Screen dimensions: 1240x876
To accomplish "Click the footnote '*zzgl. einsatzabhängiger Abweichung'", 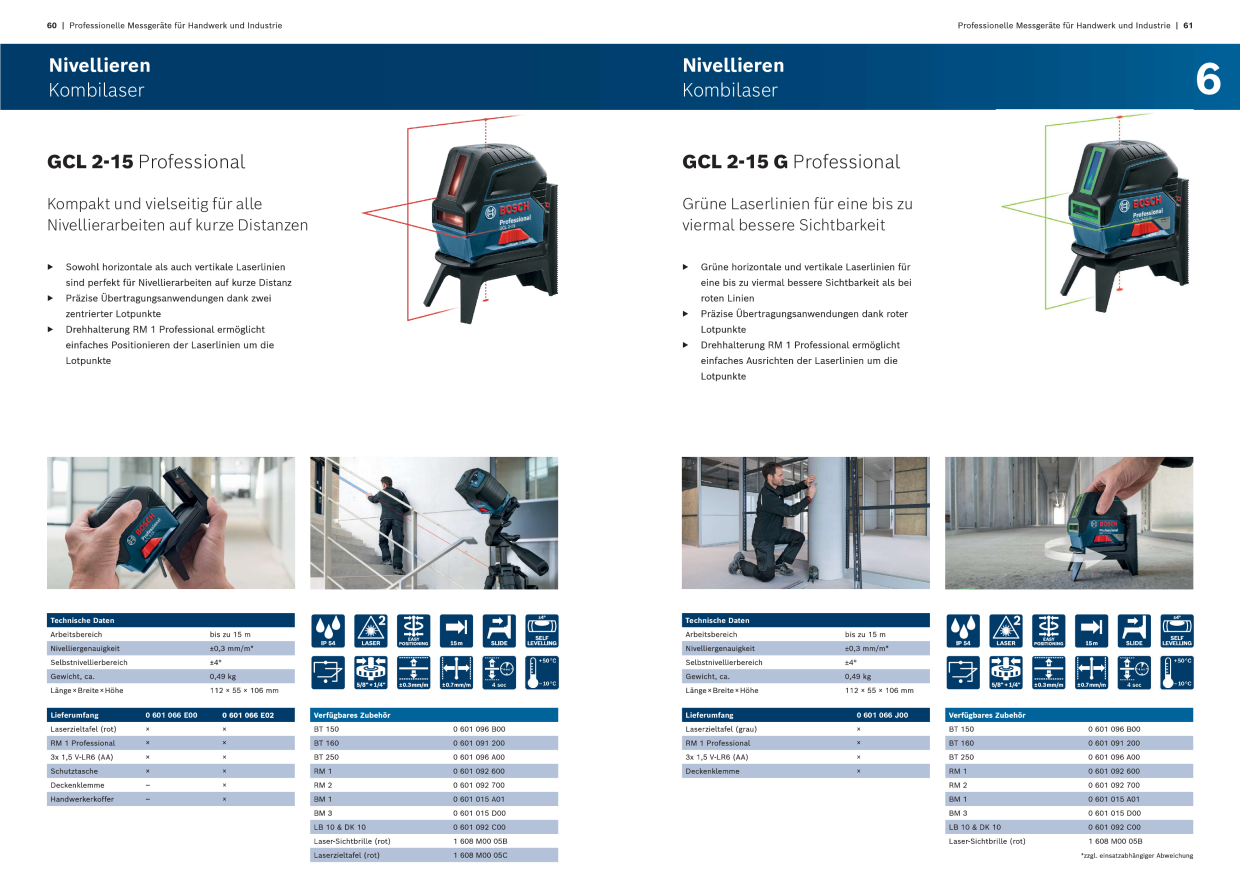I will coord(1136,855).
